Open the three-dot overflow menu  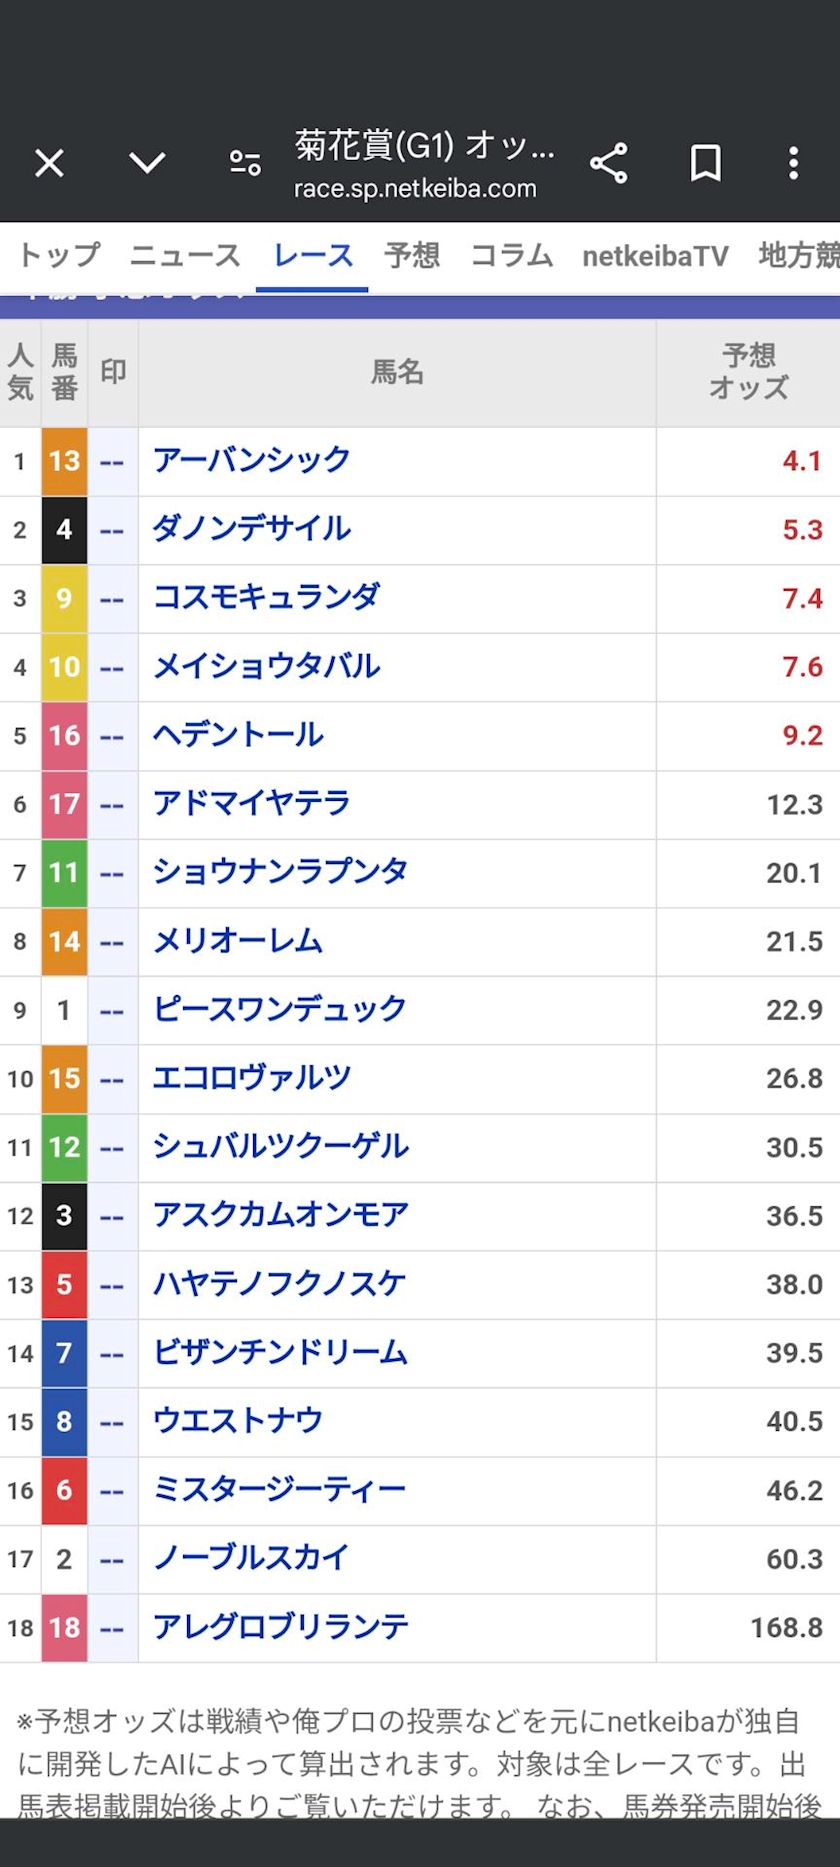coord(793,163)
